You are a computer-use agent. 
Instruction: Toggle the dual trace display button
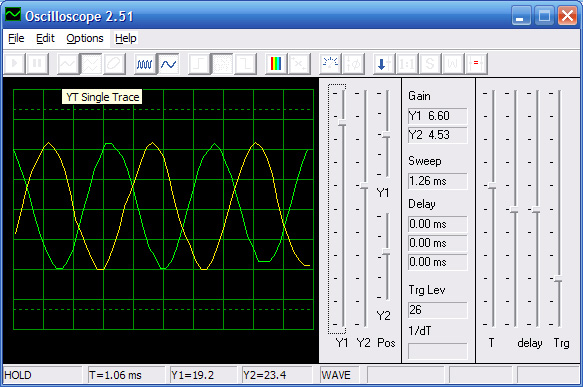[x=91, y=64]
